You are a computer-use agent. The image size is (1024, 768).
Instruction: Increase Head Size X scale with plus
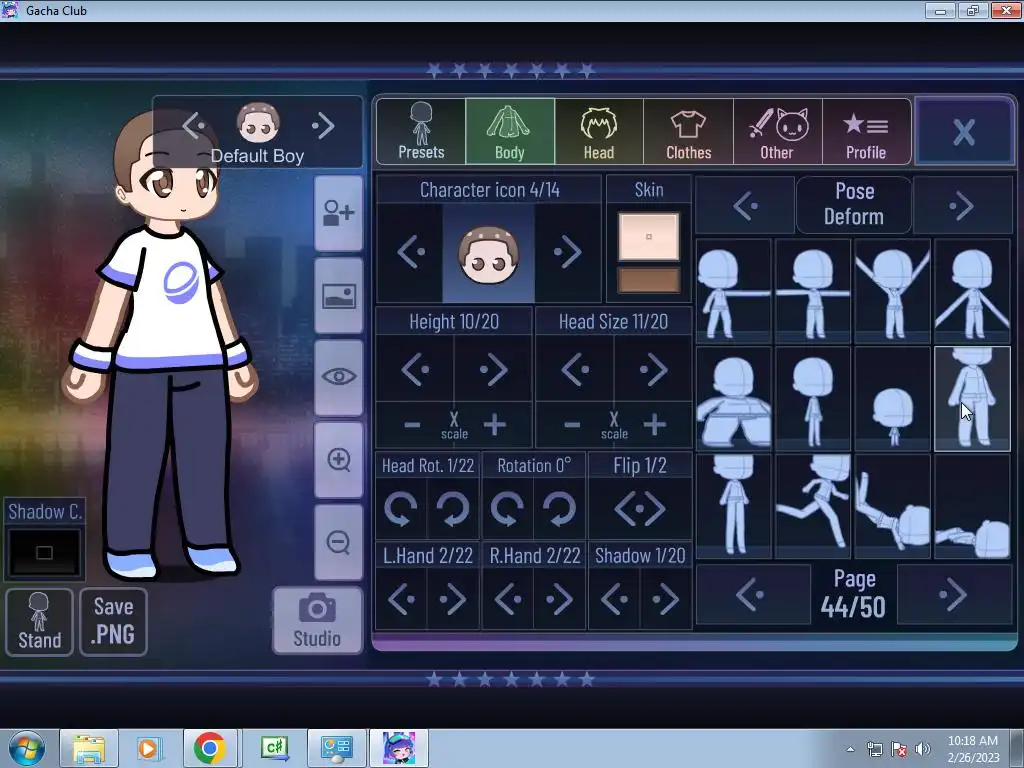[654, 425]
